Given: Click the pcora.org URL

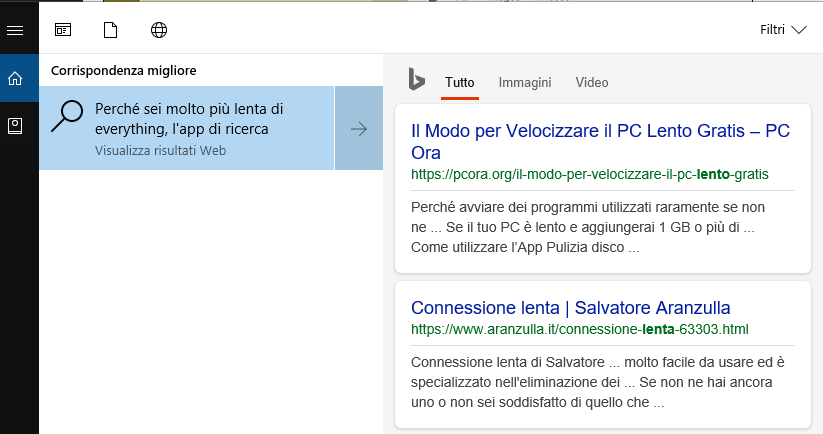Looking at the screenshot, I should tap(589, 174).
